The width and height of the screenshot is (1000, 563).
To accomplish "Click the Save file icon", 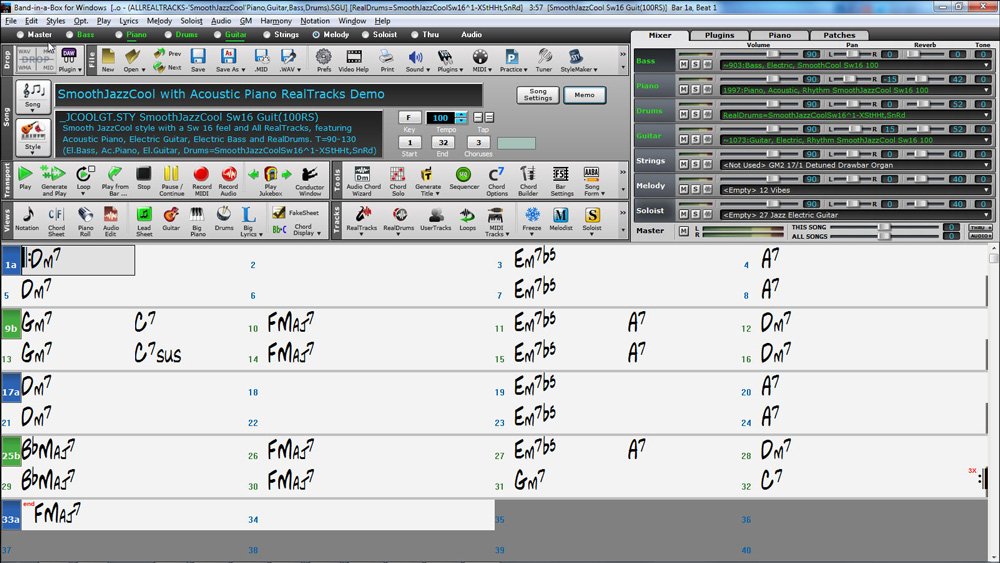I will [x=198, y=61].
